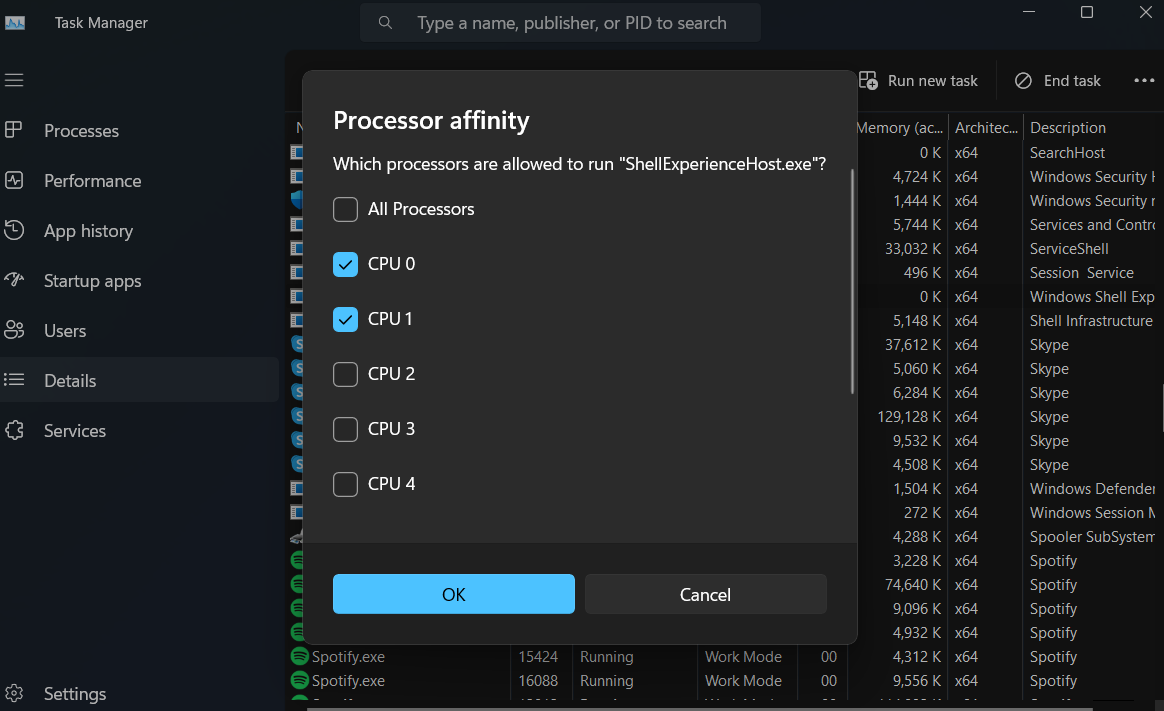
Task: Click the Processes sidebar icon
Action: point(13,130)
